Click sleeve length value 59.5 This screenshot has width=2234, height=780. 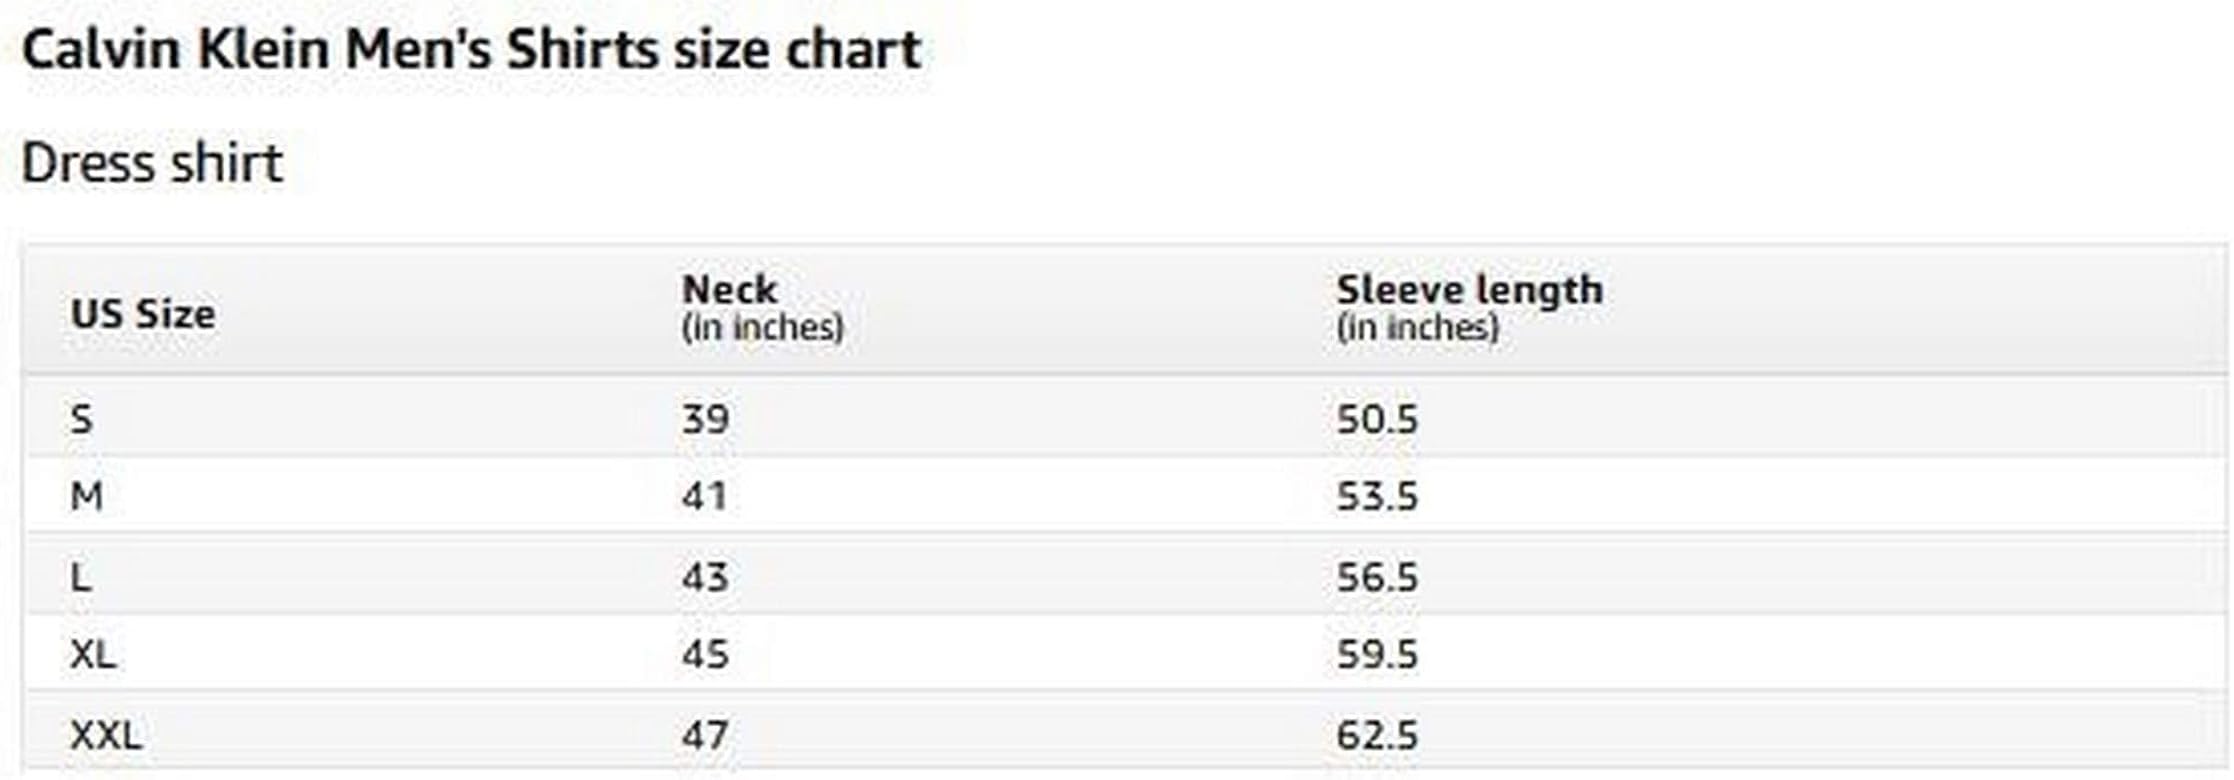click(x=1377, y=655)
